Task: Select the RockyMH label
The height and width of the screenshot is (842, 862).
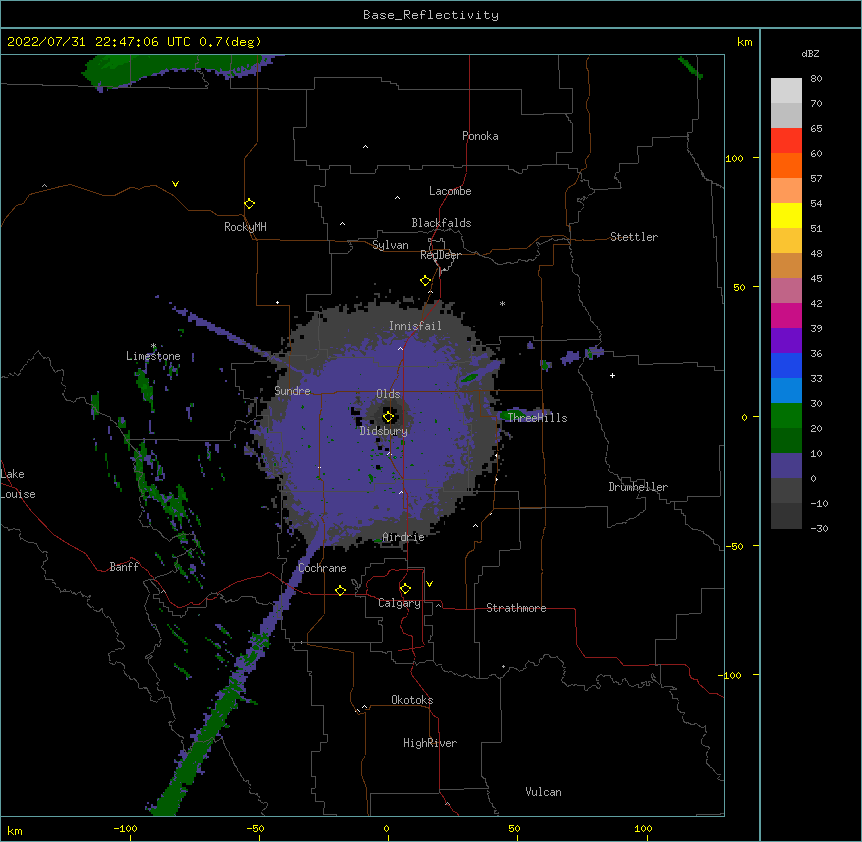Action: click(245, 227)
